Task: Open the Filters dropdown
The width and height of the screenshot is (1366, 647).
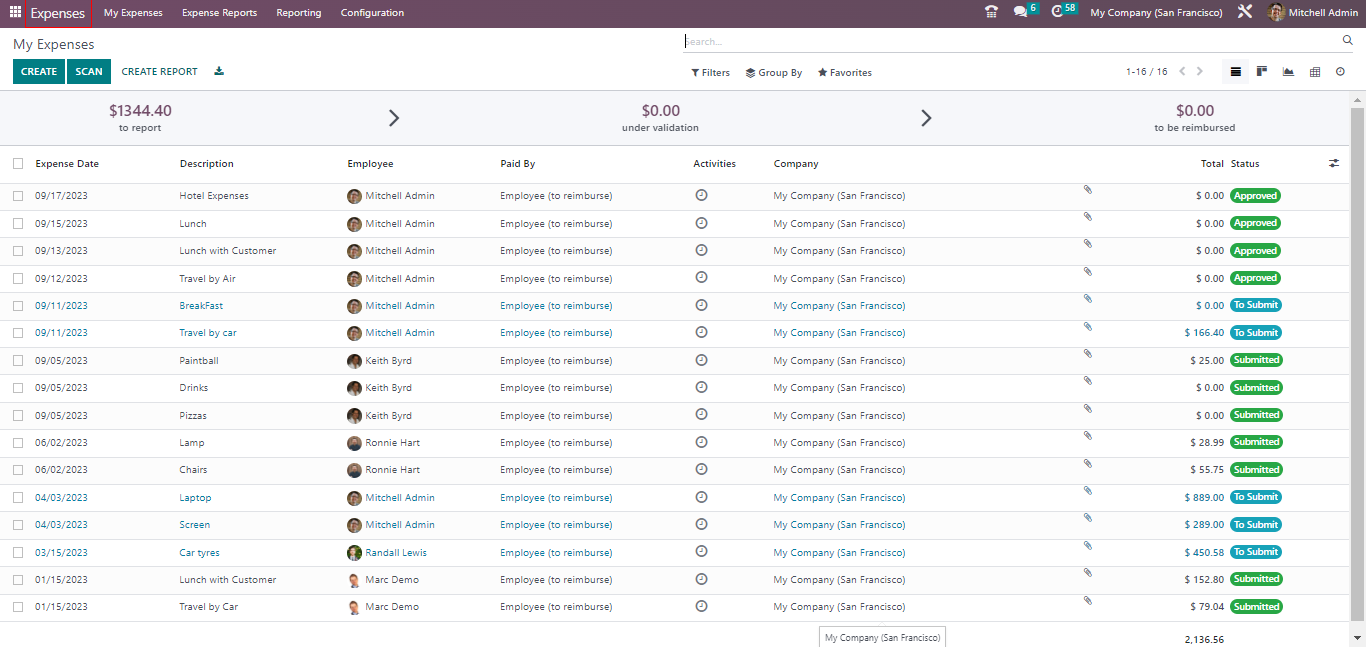Action: point(711,73)
